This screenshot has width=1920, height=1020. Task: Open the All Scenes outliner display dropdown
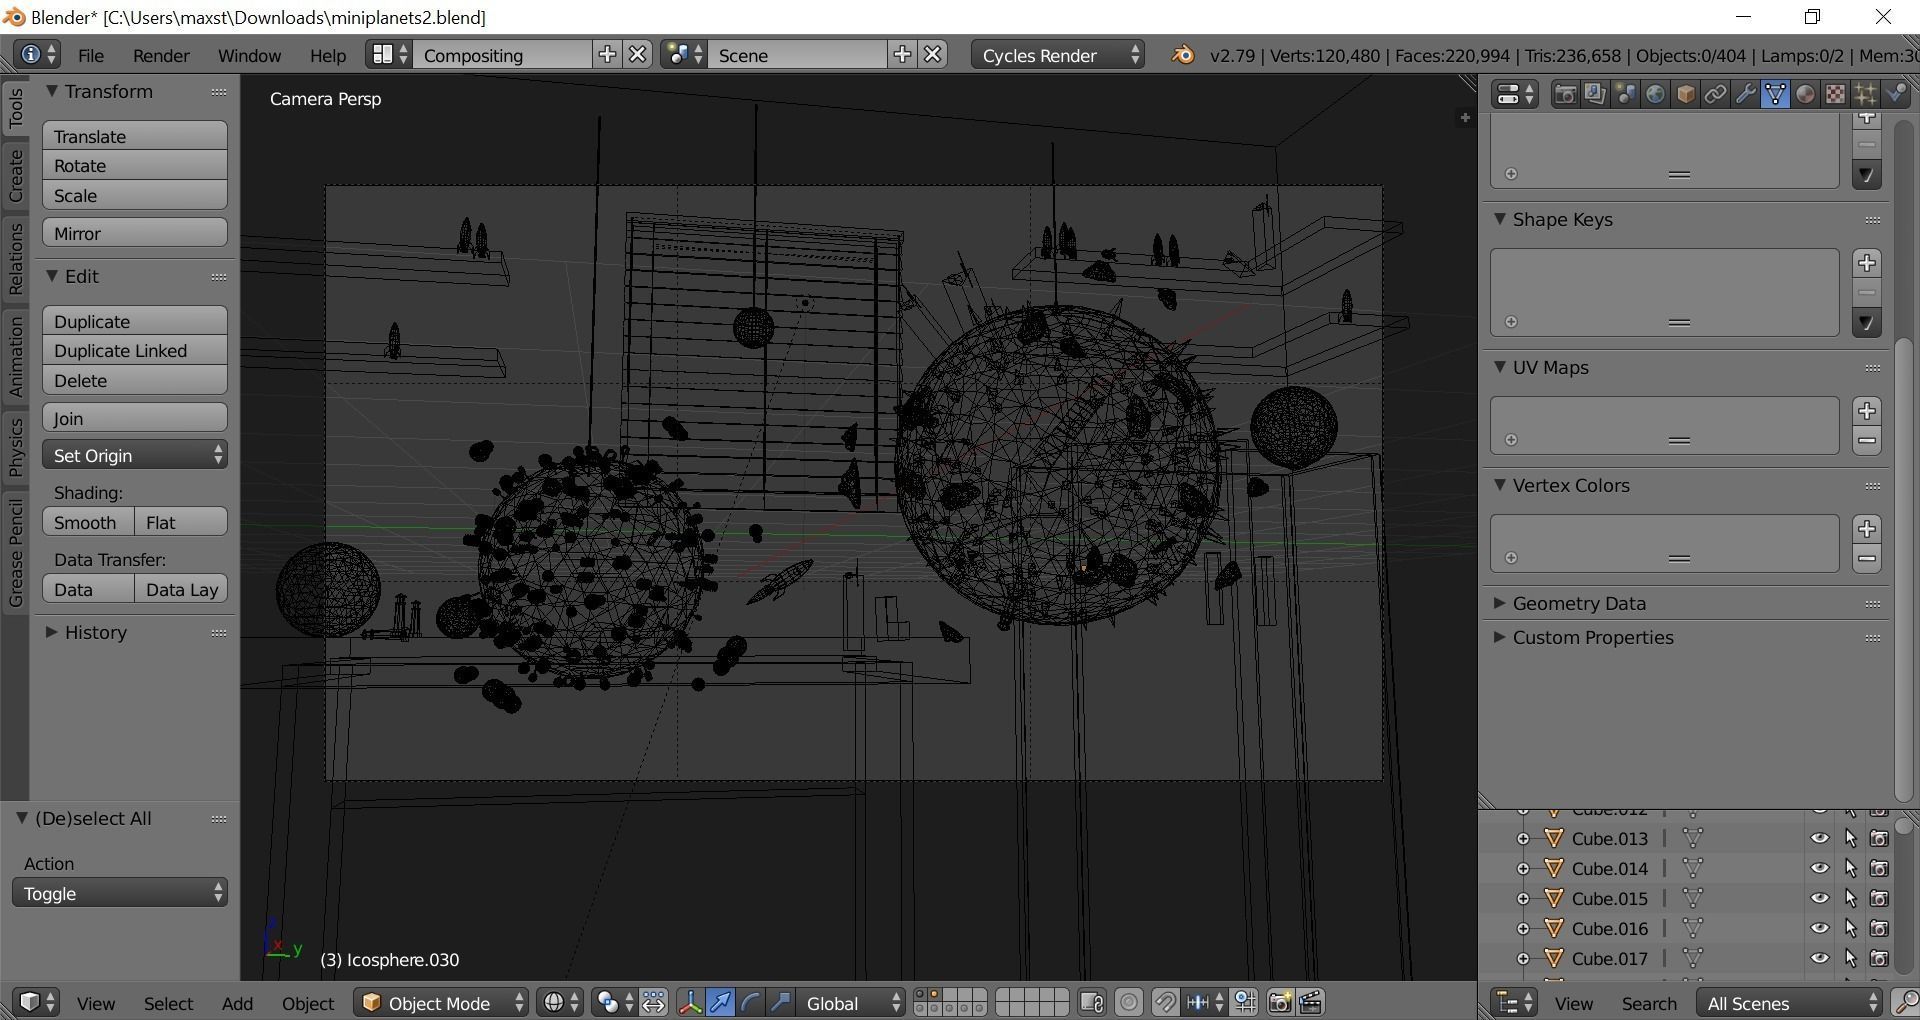[1791, 1002]
